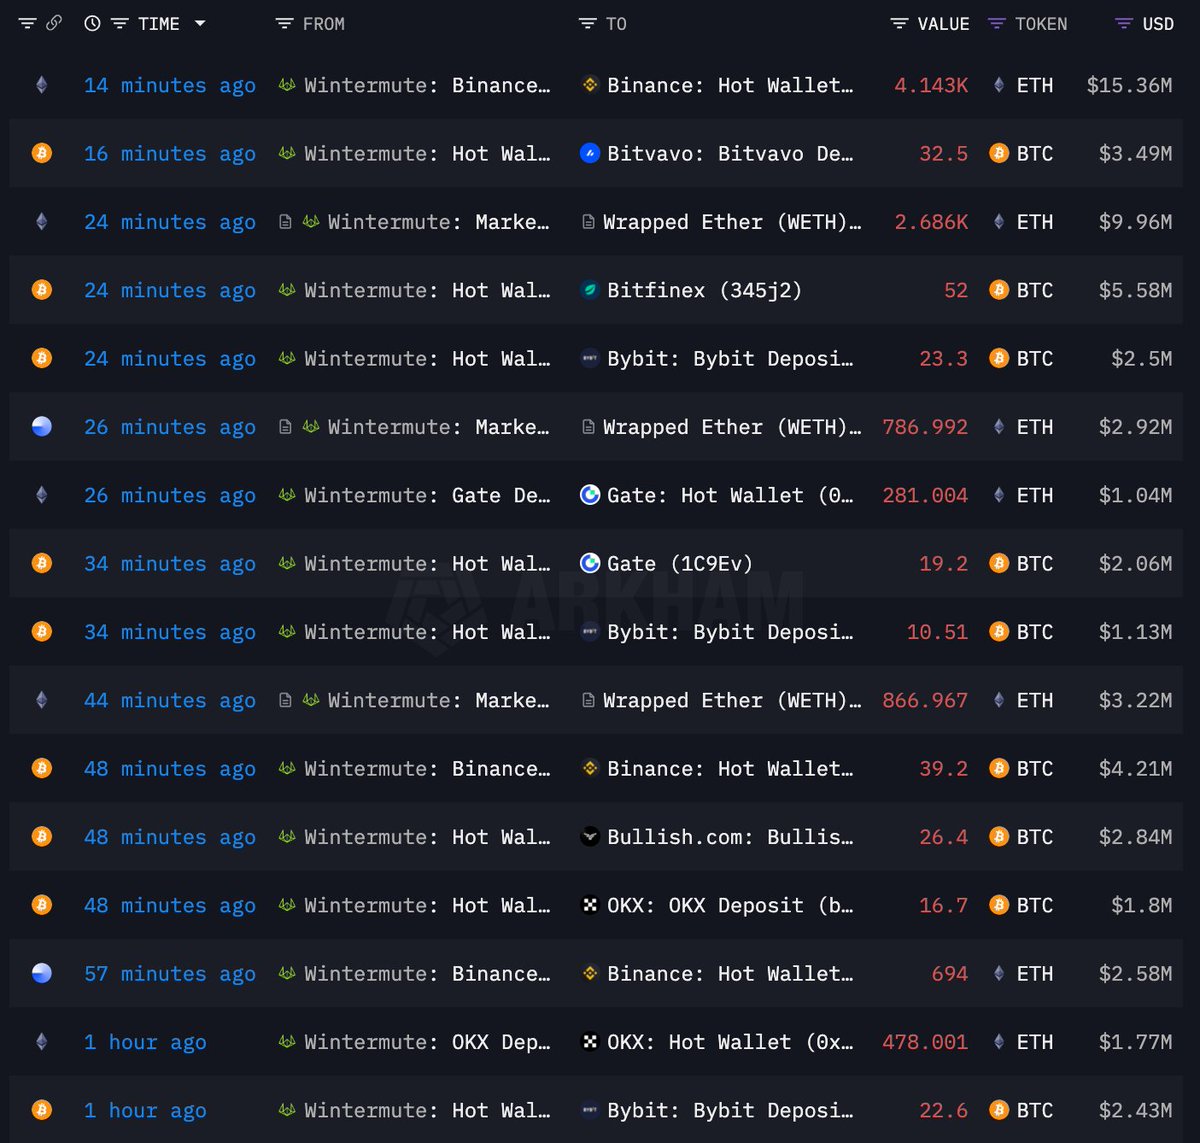Click the Binance logo in the 694 ETH row
Screen dimensions: 1200x1143
tap(590, 974)
